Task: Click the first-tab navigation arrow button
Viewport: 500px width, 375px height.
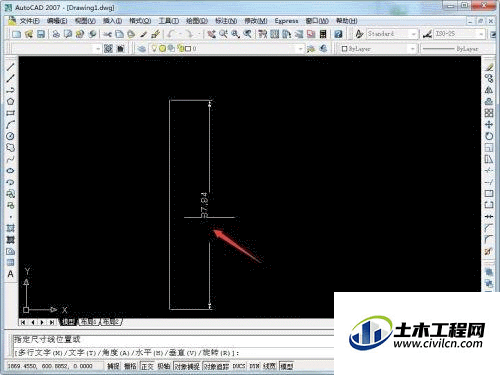Action: [x=23, y=322]
